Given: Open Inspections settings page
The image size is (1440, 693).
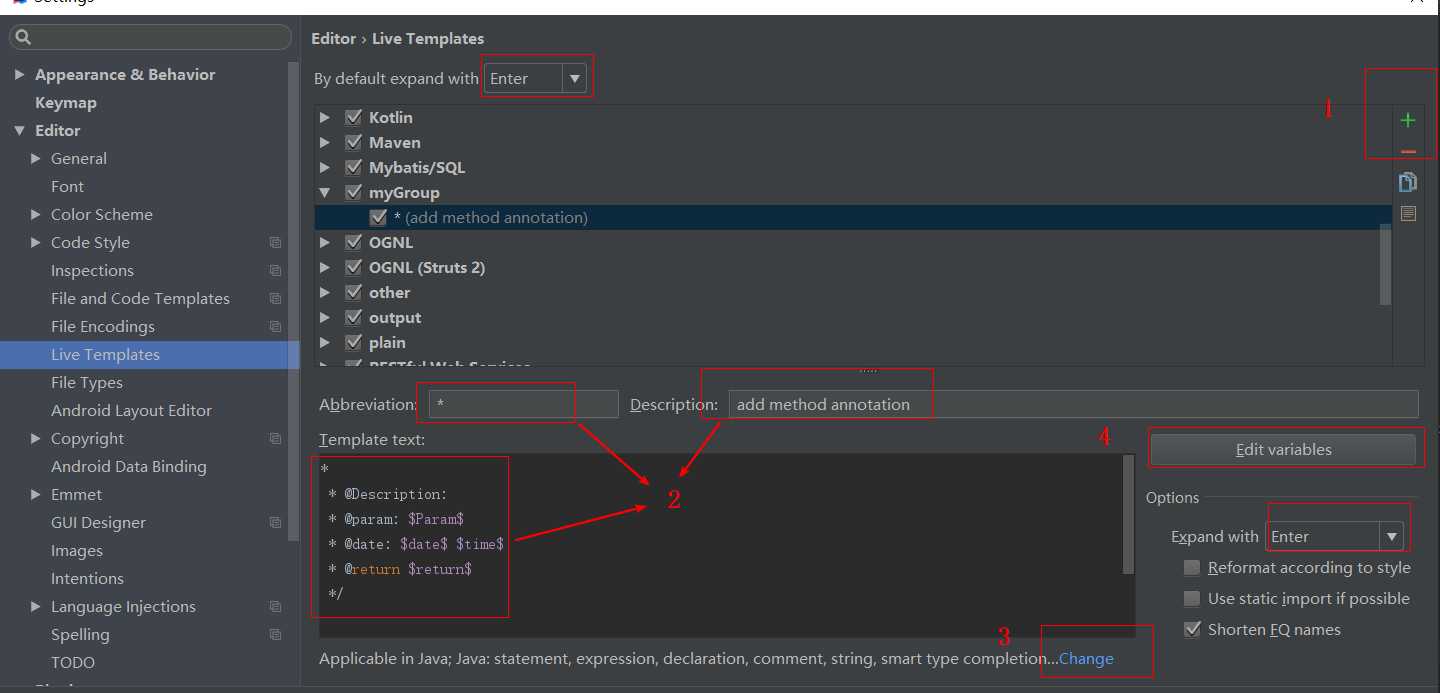Looking at the screenshot, I should coord(92,271).
